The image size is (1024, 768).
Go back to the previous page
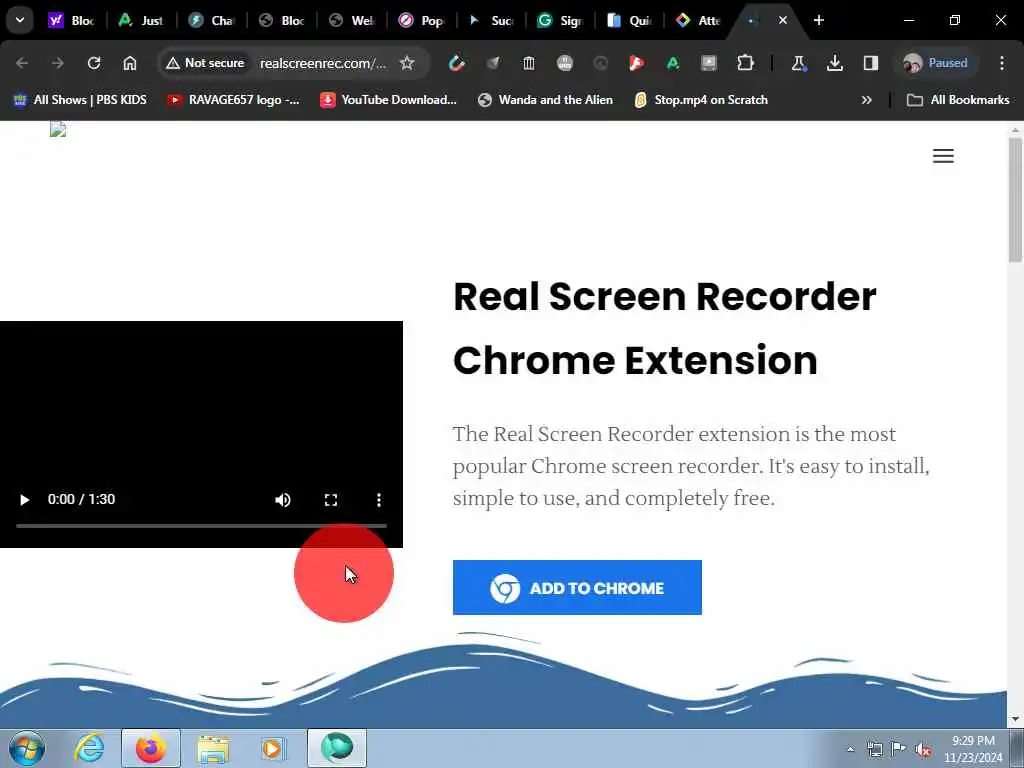[22, 63]
